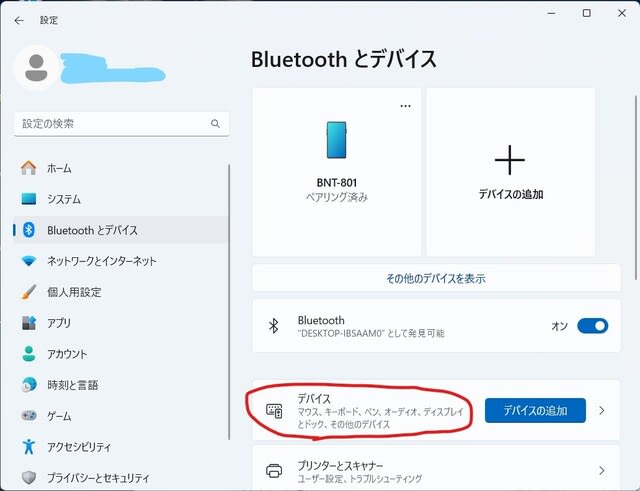This screenshot has width=640, height=491.
Task: Click the keyboard devices icon
Action: (274, 411)
